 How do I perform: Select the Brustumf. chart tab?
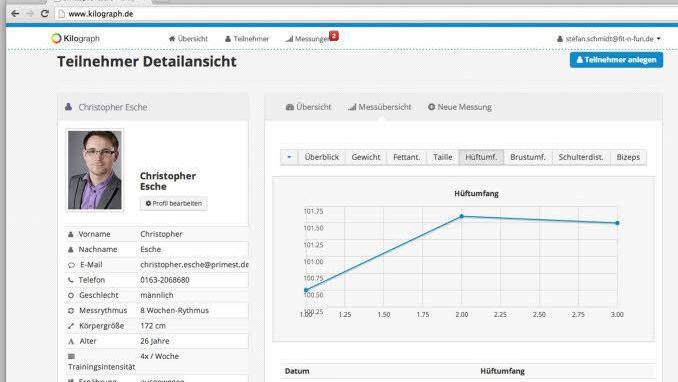528,157
